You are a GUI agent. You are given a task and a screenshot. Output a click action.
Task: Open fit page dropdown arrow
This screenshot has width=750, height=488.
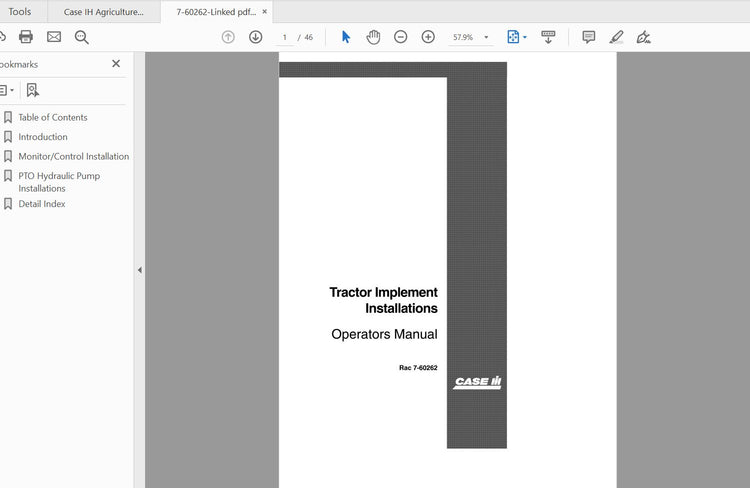coord(525,37)
